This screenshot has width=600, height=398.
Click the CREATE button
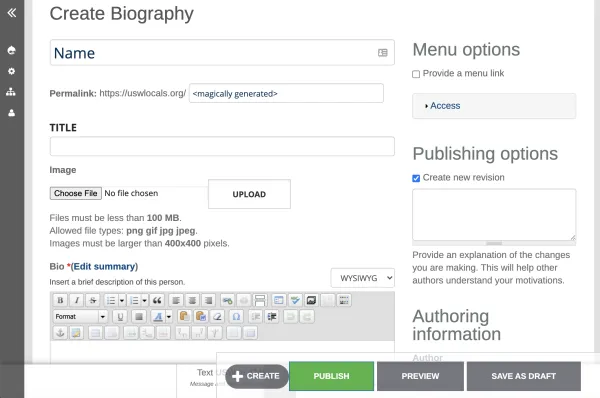point(256,376)
